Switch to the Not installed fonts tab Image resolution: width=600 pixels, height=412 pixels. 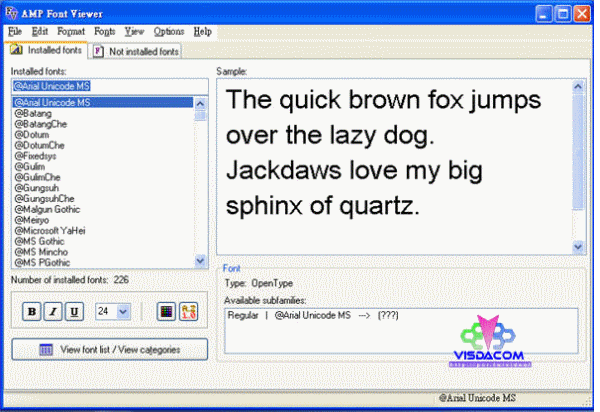[137, 51]
